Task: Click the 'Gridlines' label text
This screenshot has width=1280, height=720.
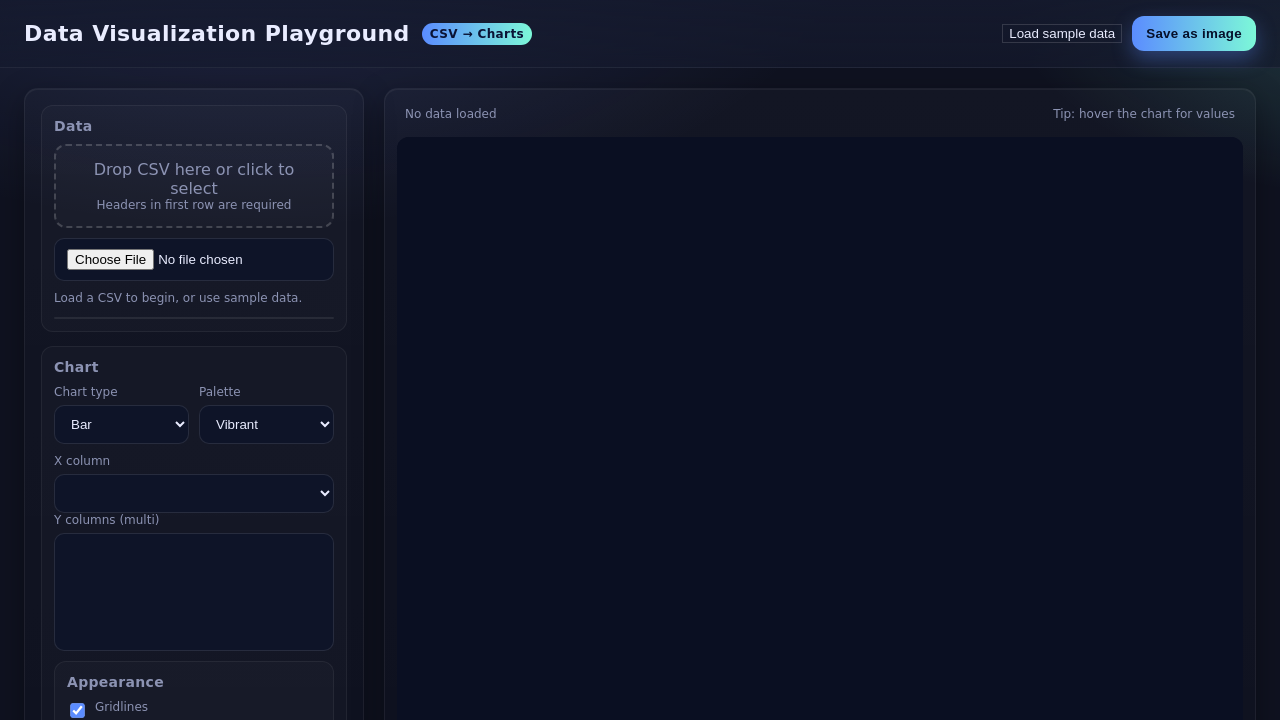Action: [x=121, y=707]
